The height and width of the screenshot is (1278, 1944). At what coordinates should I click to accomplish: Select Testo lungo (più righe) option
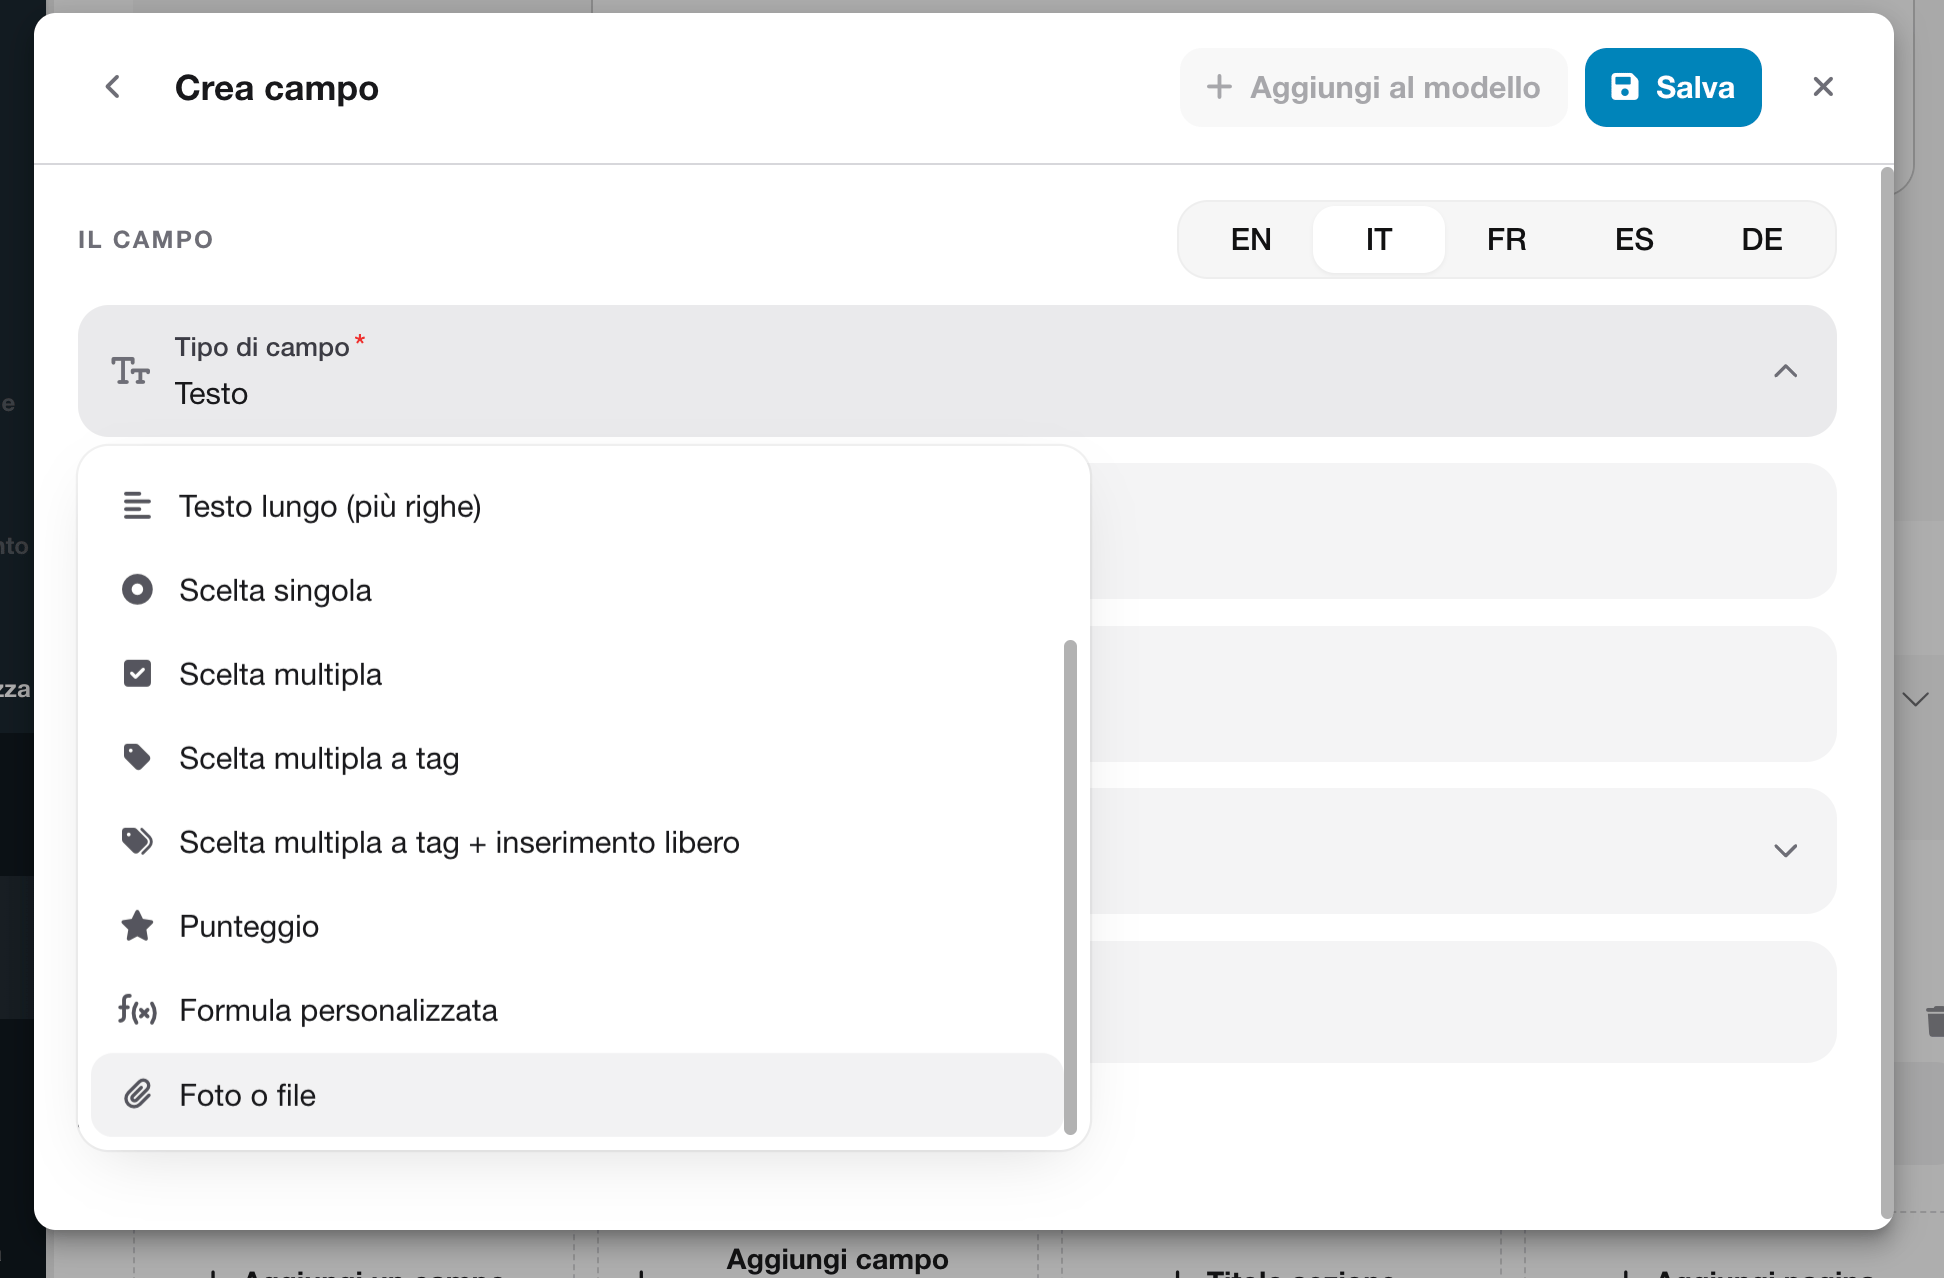coord(576,507)
